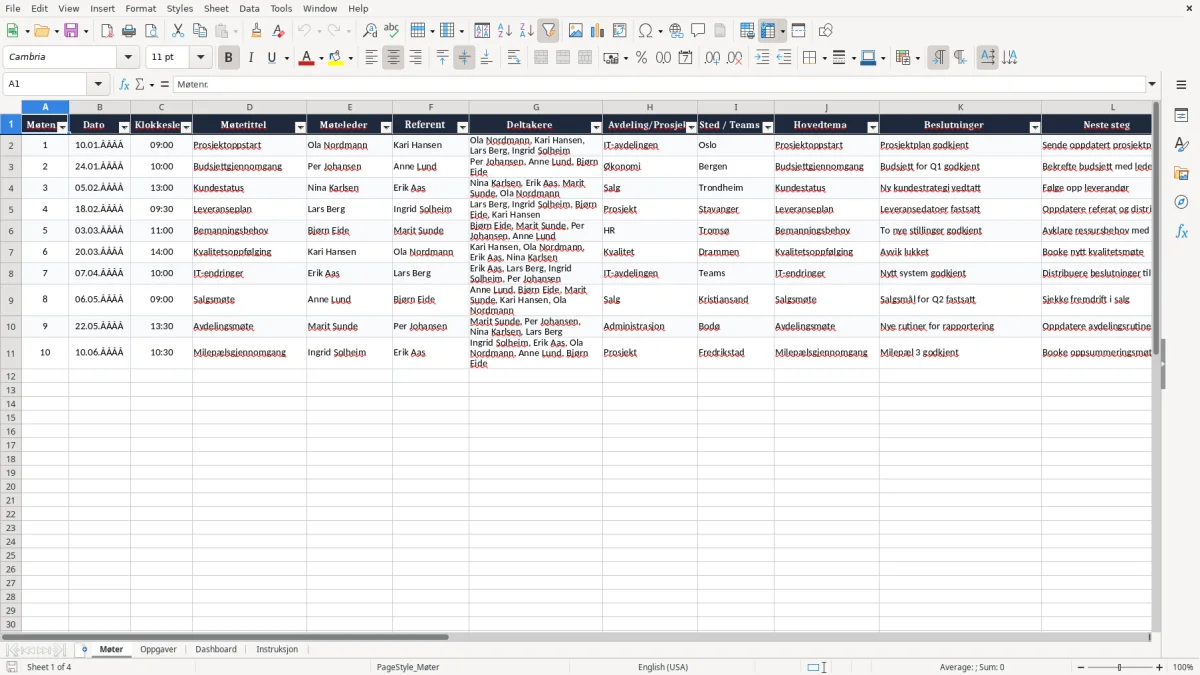Viewport: 1200px width, 675px height.
Task: Click English (USA) language in status bar
Action: coord(663,667)
